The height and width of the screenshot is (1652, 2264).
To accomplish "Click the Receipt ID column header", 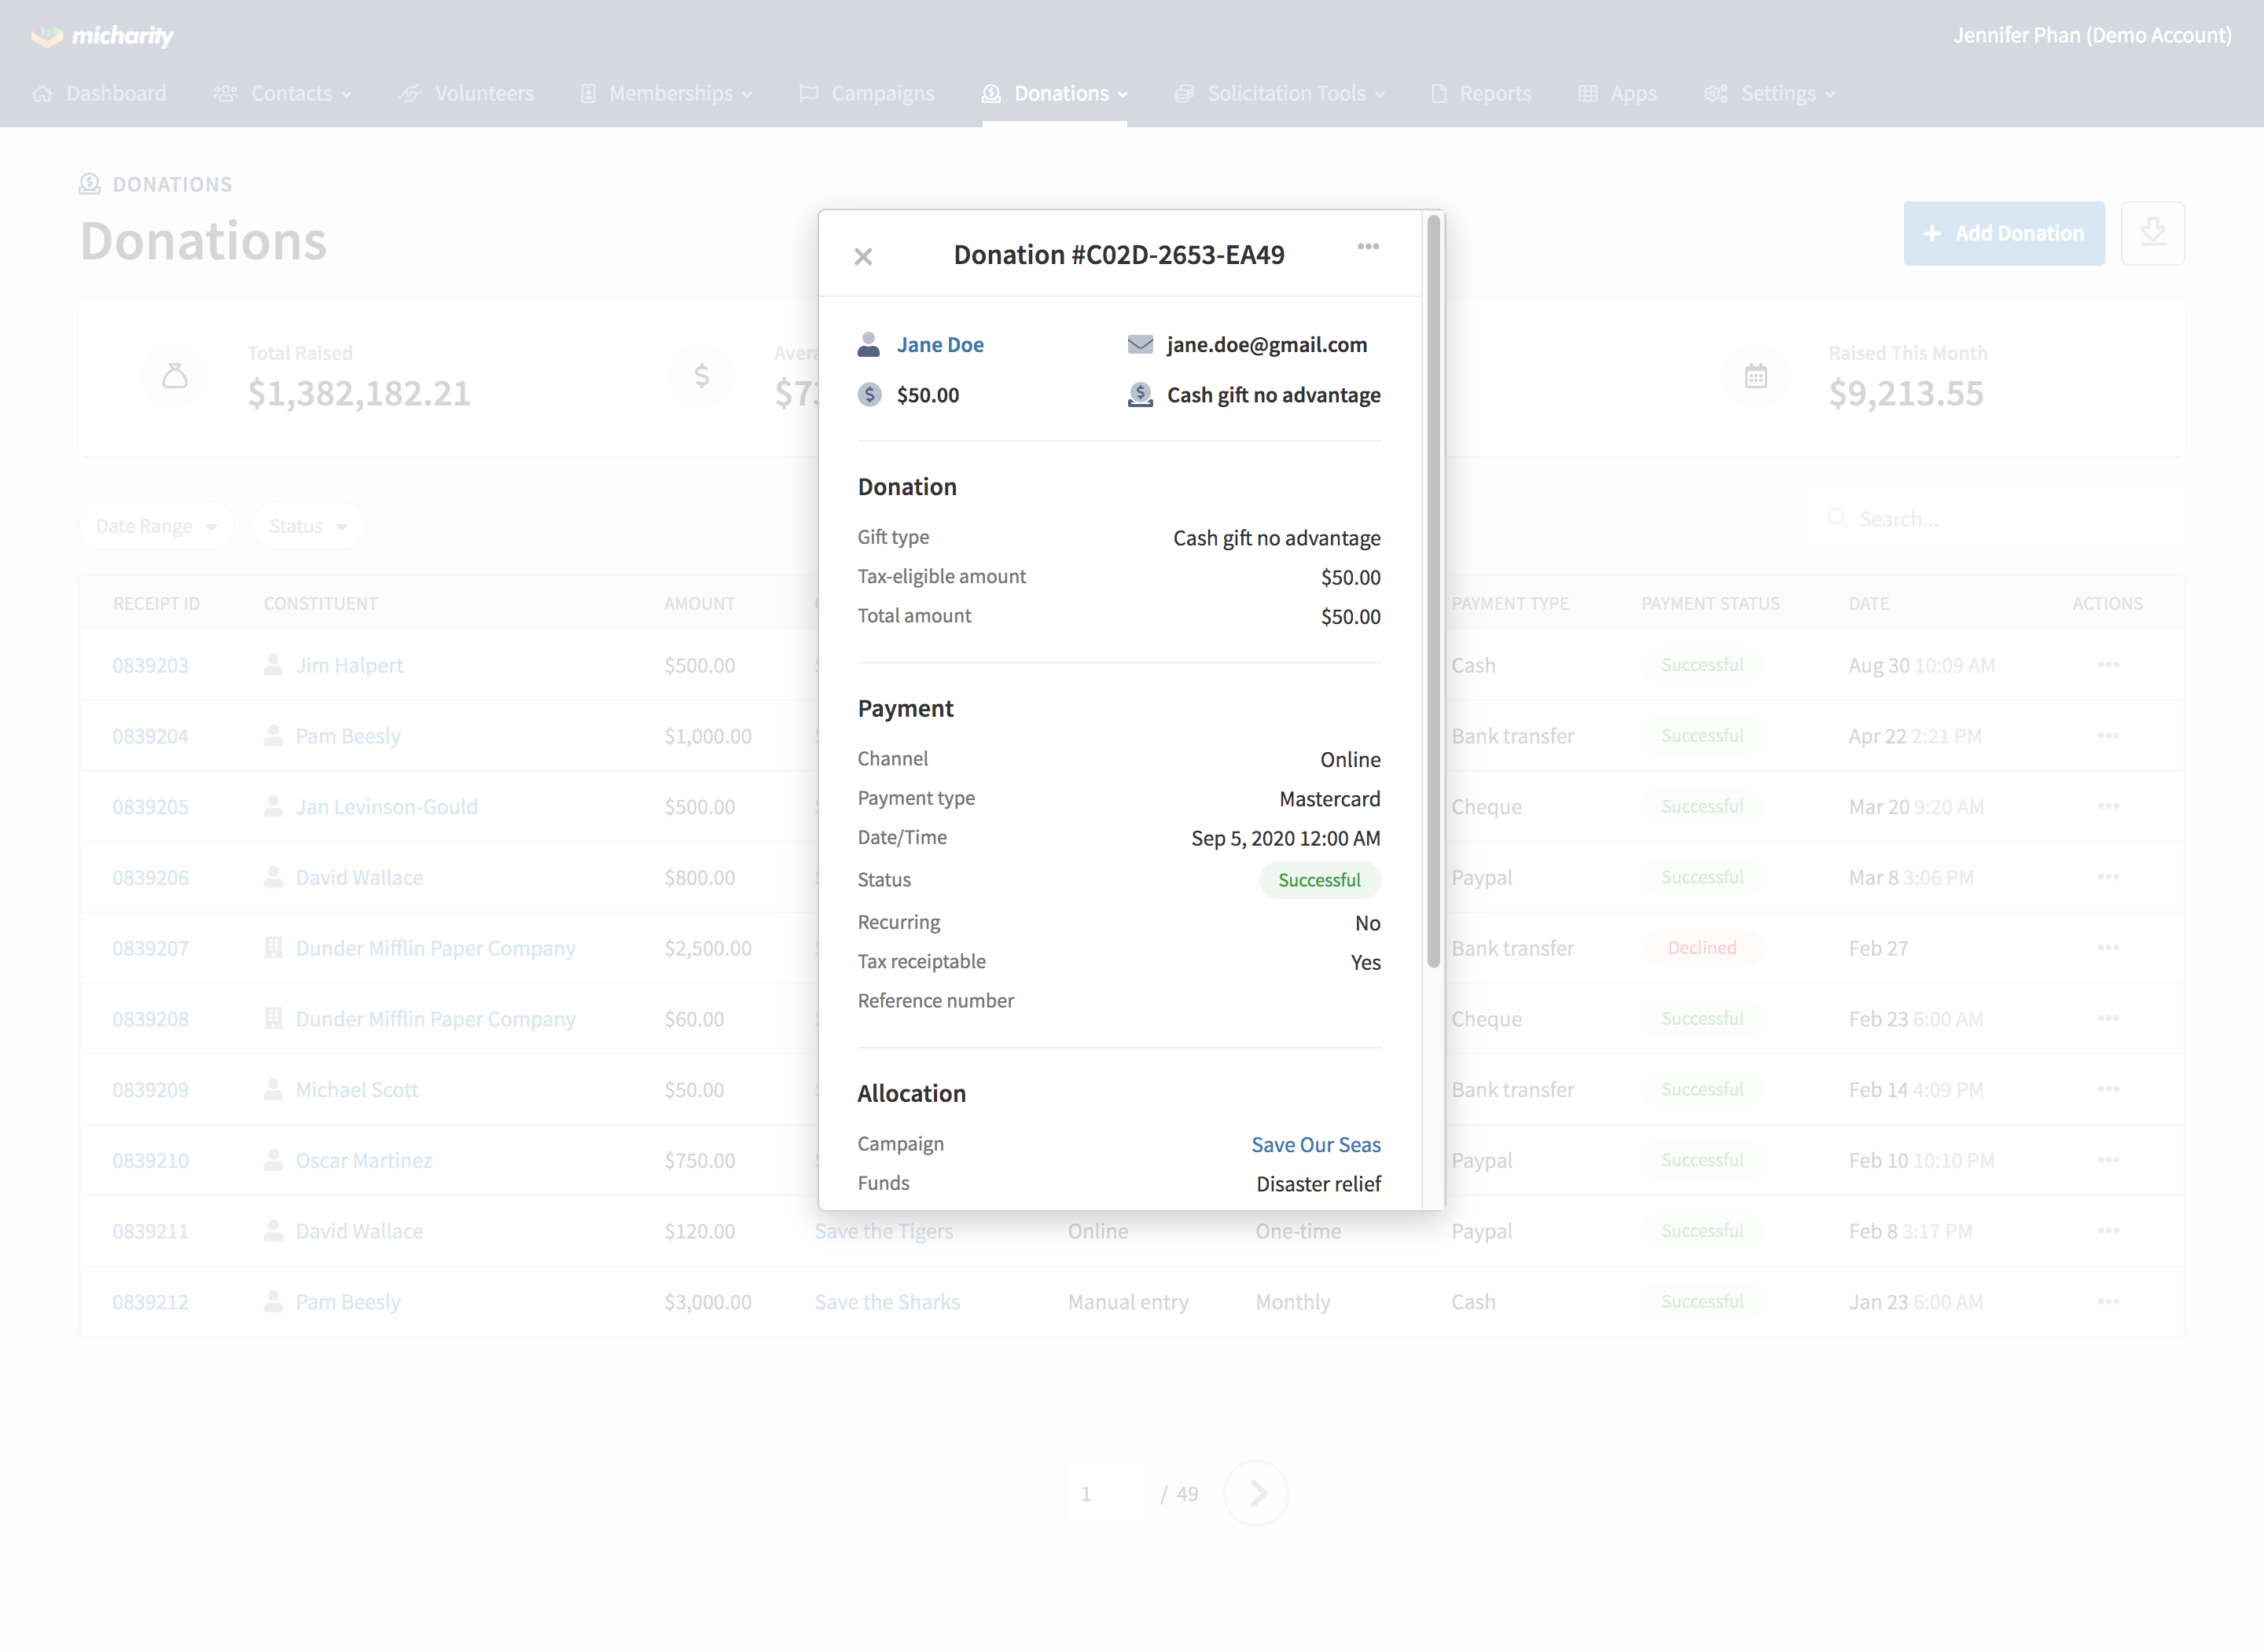I will pos(156,604).
